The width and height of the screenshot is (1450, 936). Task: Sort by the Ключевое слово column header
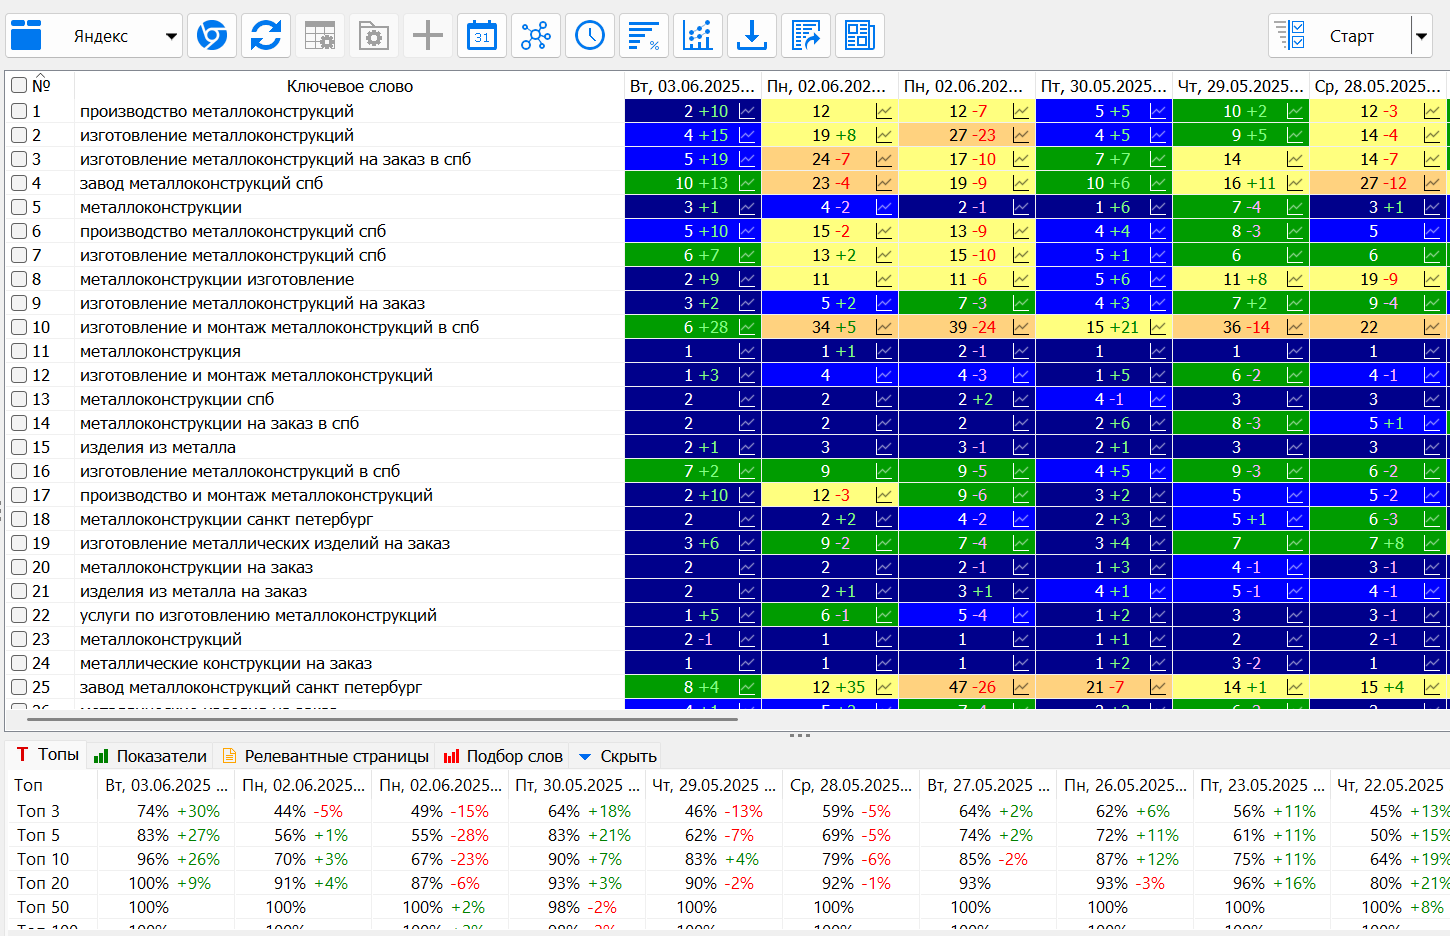[350, 86]
